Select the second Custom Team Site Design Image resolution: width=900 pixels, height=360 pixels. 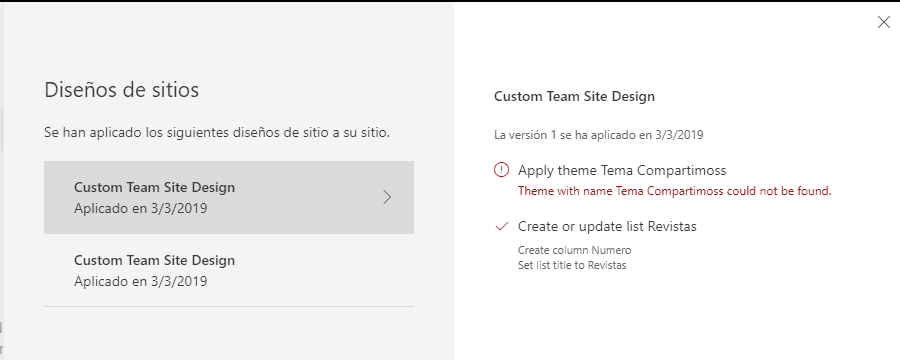tap(229, 270)
